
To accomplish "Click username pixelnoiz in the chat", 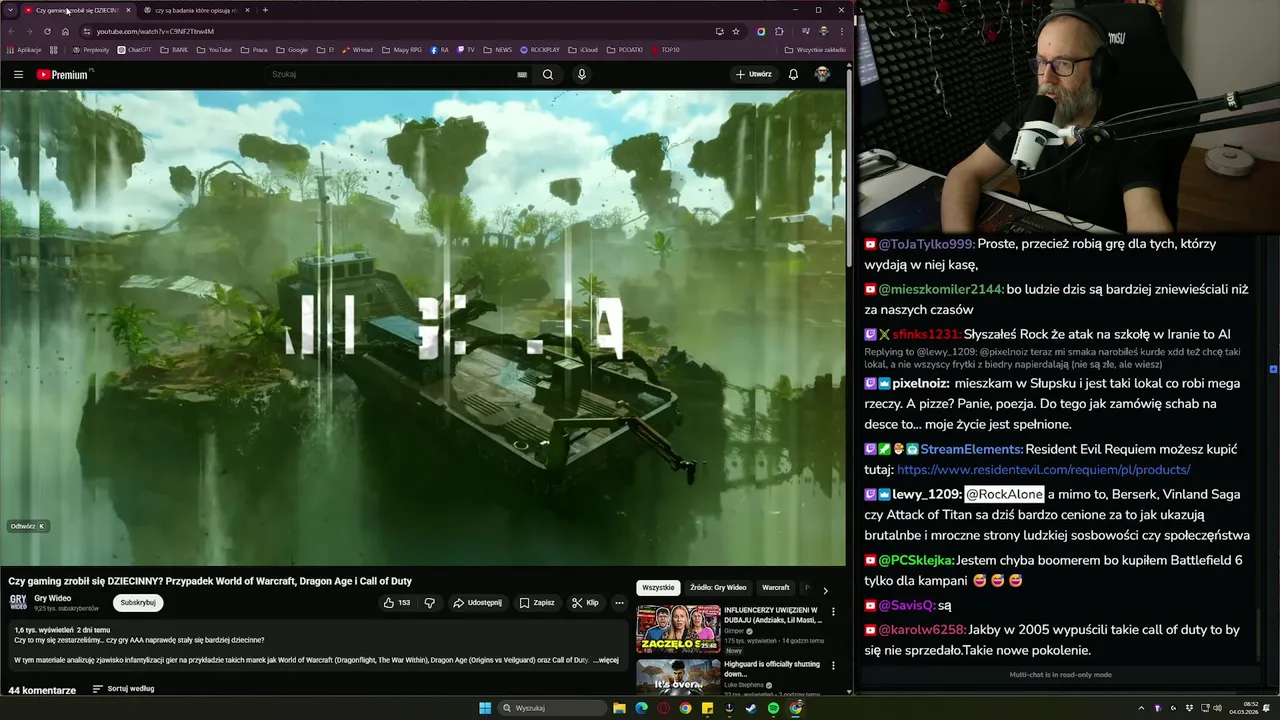I will (921, 383).
